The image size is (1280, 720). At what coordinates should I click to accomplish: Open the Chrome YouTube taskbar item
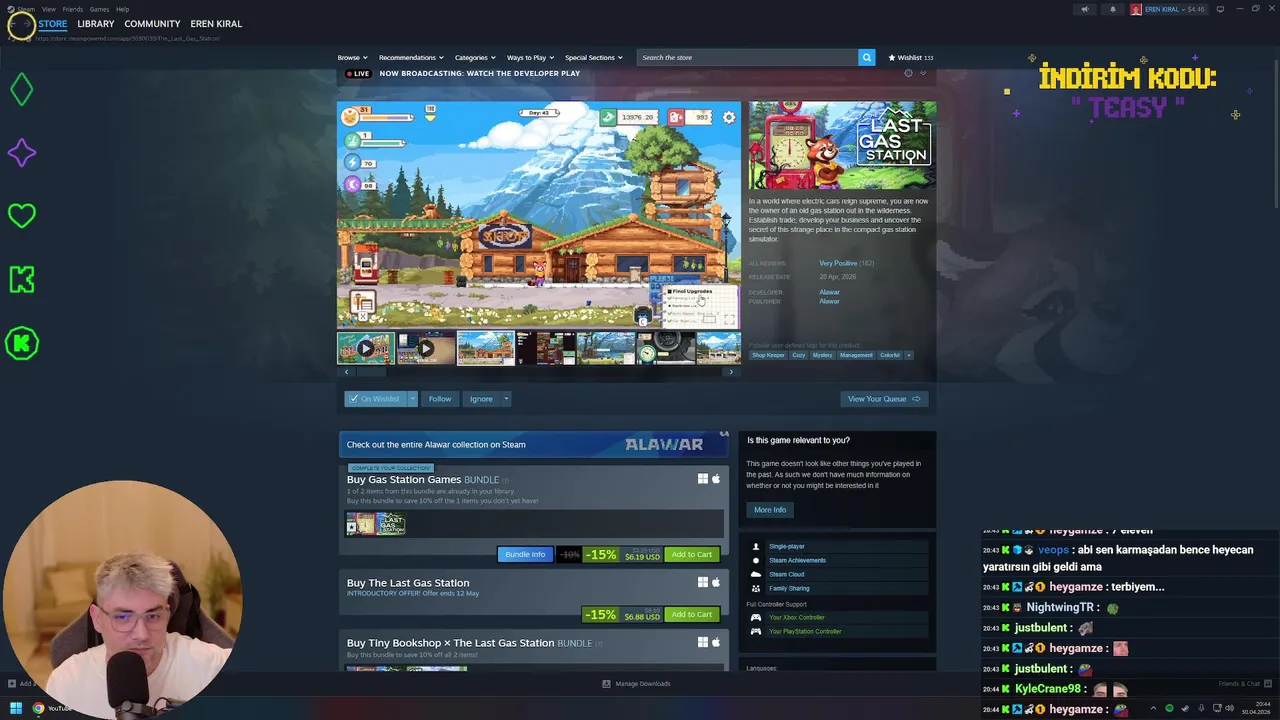pyautogui.click(x=52, y=708)
